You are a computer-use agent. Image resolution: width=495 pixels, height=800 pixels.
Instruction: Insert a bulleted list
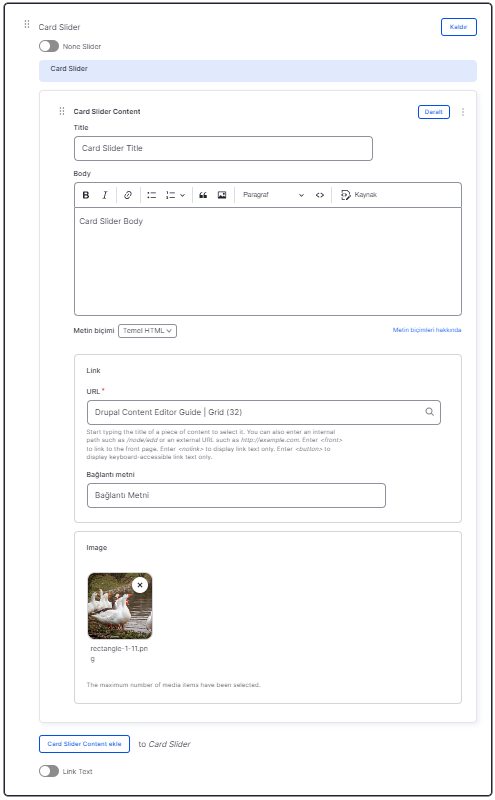pos(152,195)
